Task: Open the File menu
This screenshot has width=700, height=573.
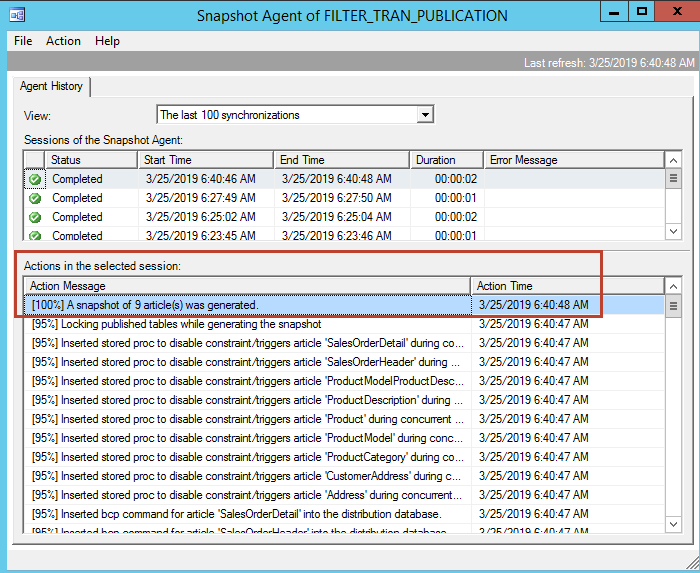Action: pyautogui.click(x=23, y=41)
